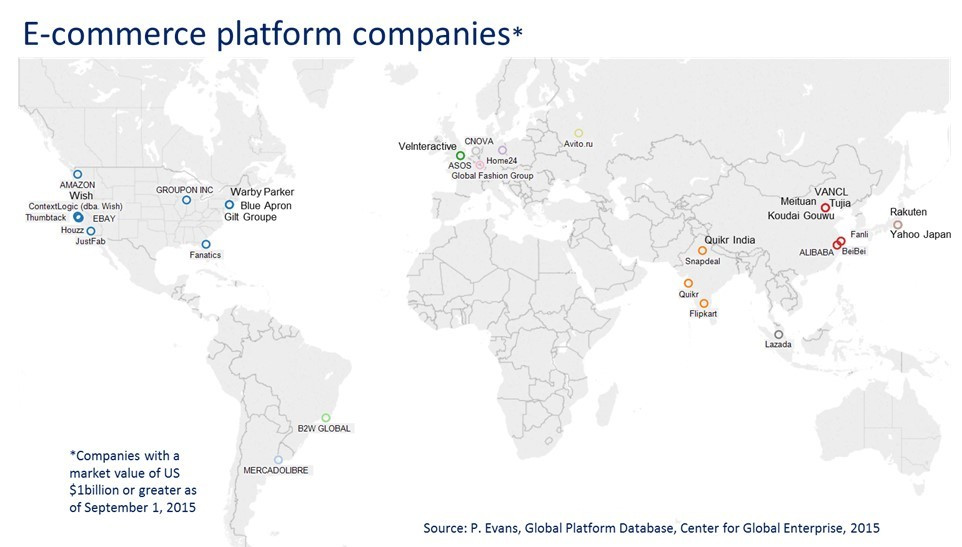Select the orange Snapdeal marker
Image resolution: width=962 pixels, height=547 pixels.
tap(702, 250)
